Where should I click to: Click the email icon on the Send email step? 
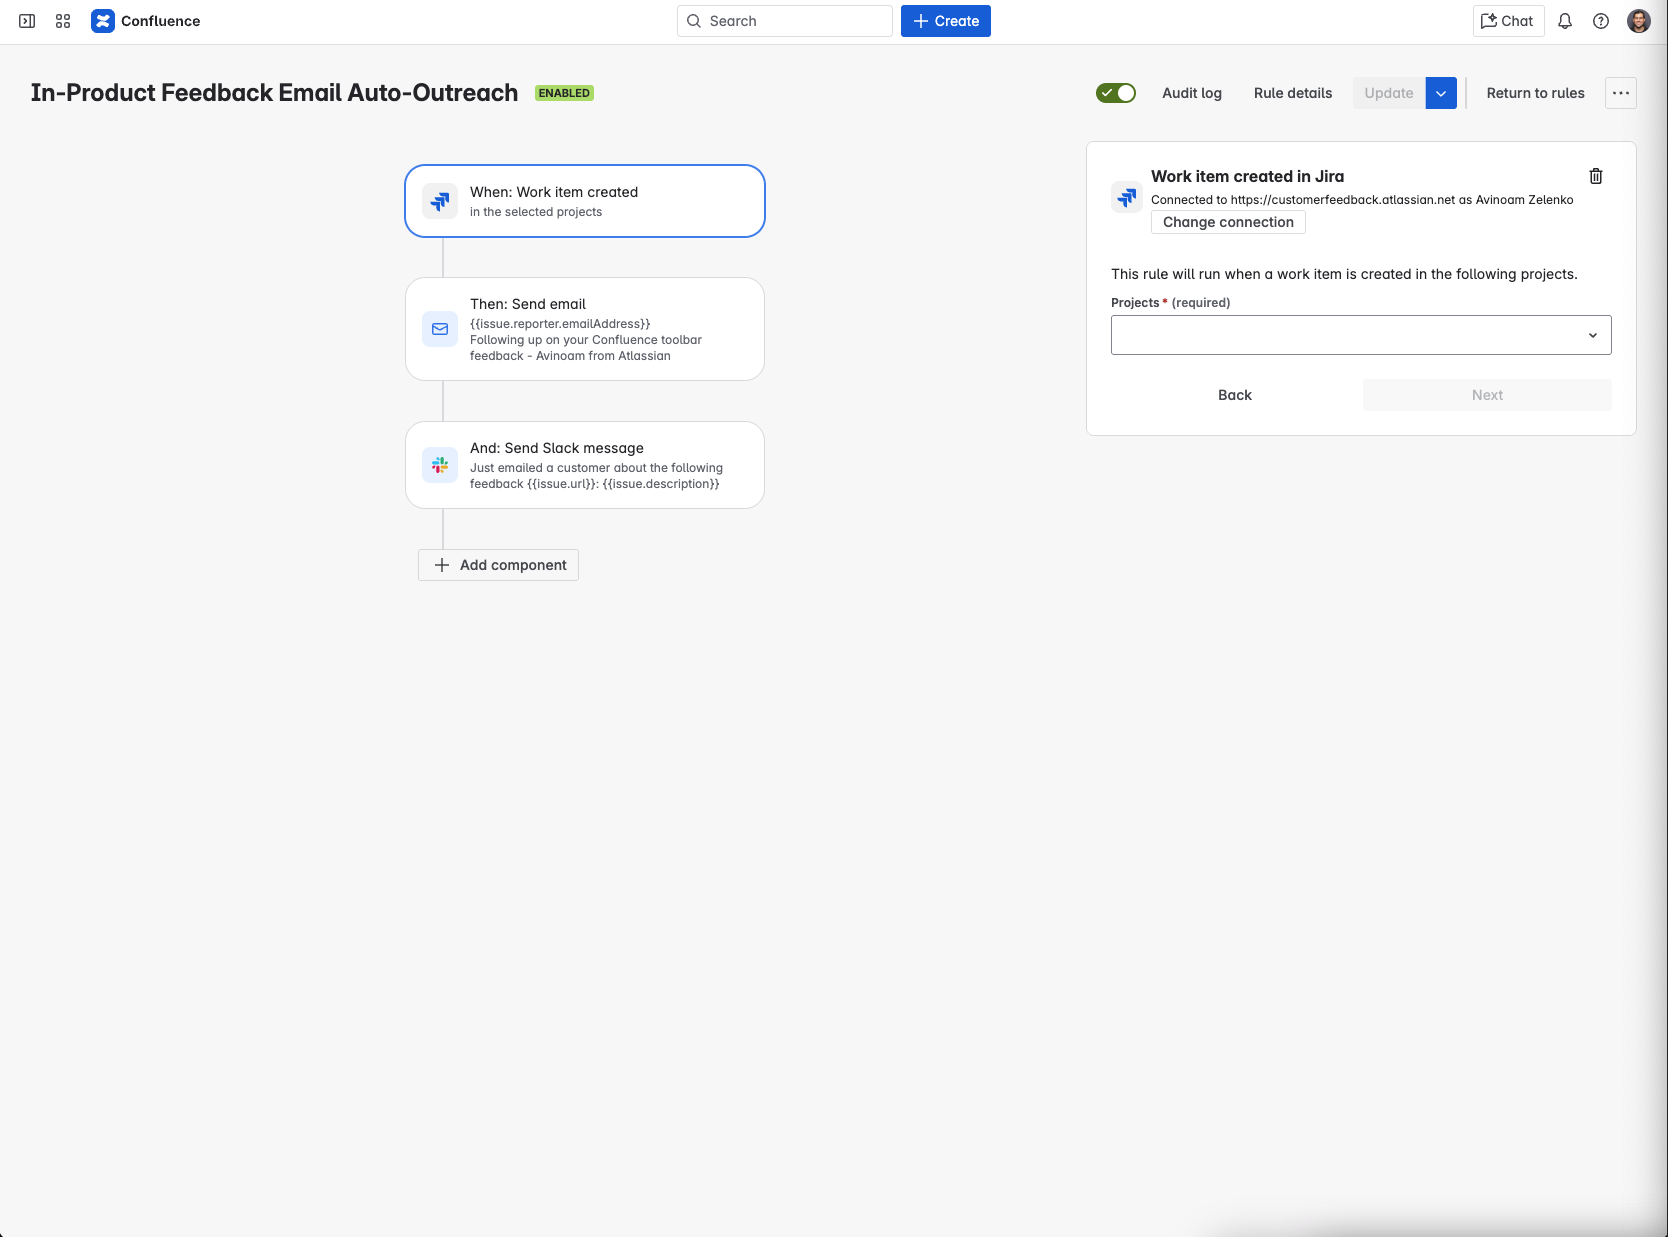coord(439,329)
